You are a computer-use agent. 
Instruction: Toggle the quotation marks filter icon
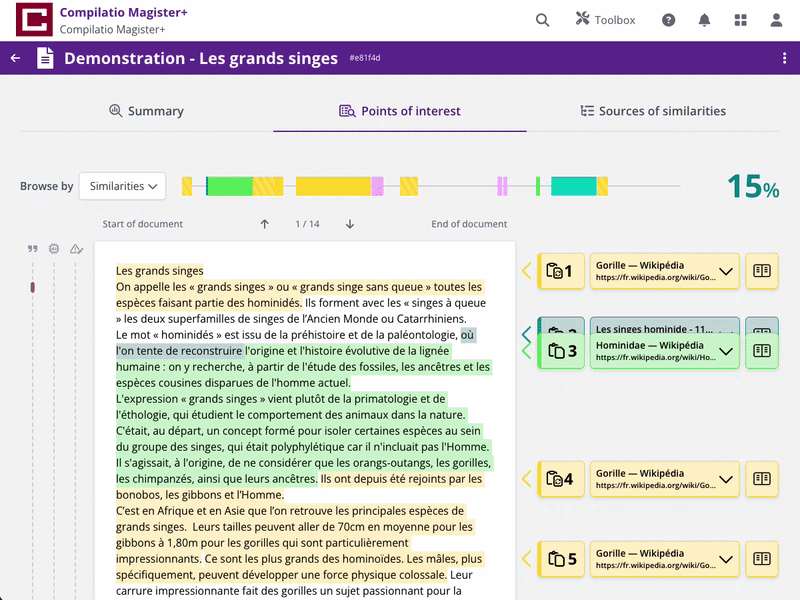(33, 249)
